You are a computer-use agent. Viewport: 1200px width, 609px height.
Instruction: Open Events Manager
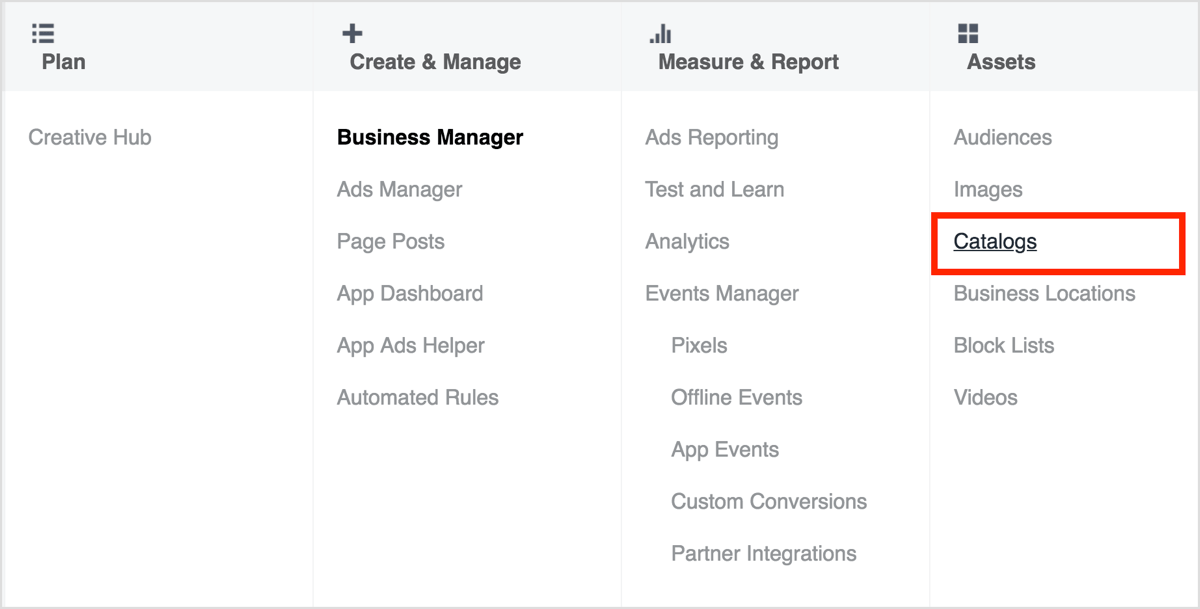click(722, 294)
